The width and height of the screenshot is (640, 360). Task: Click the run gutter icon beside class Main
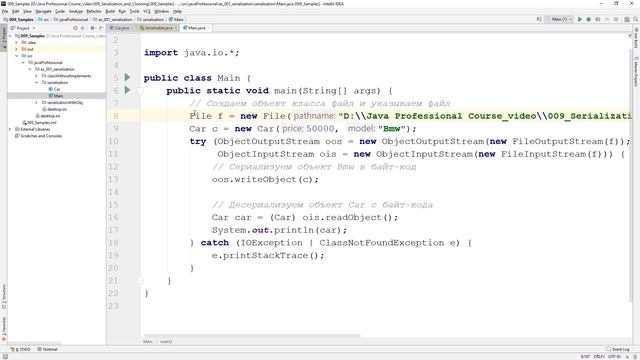click(127, 77)
